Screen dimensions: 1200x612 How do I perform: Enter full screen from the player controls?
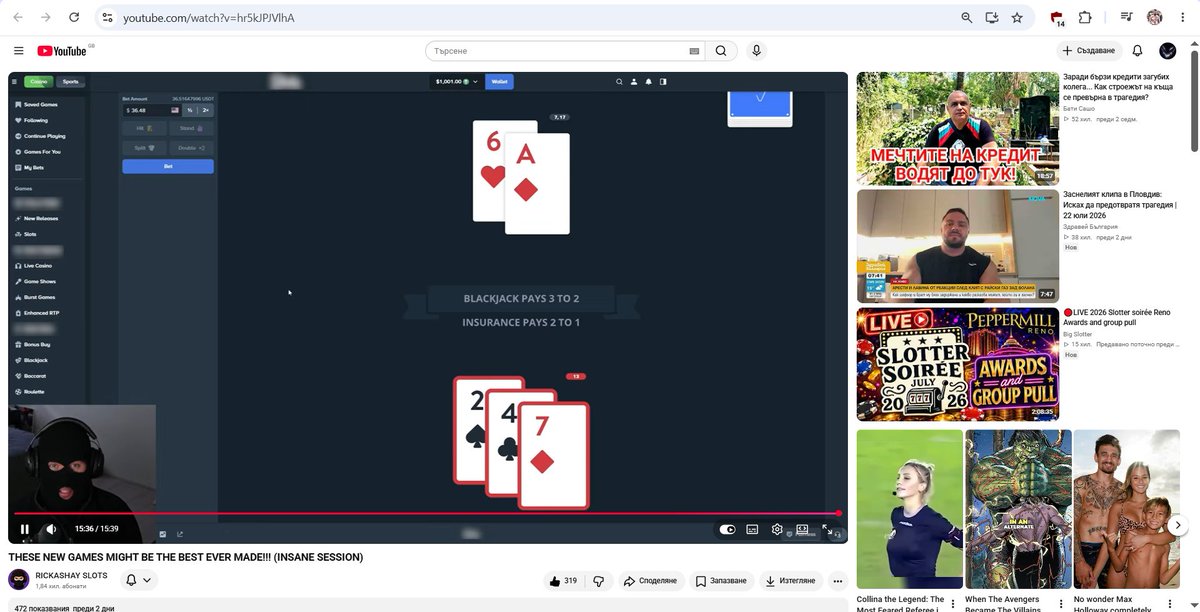point(827,530)
